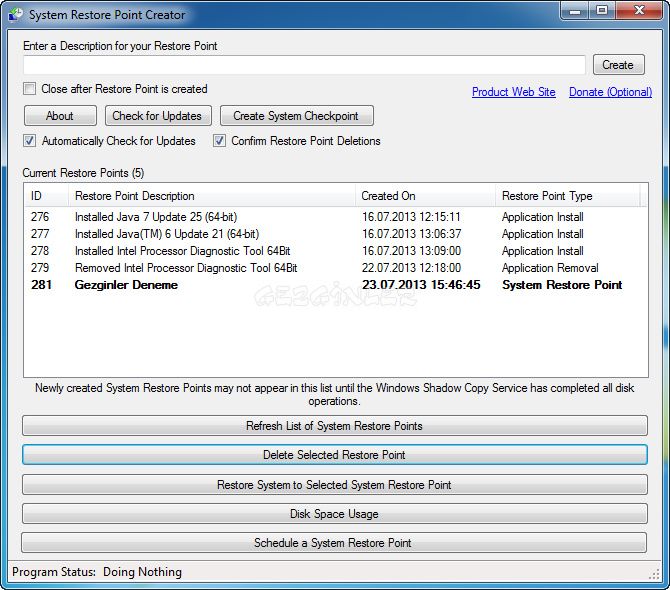Toggle Automatically Check for Updates checkbox
670x590 pixels.
click(29, 141)
